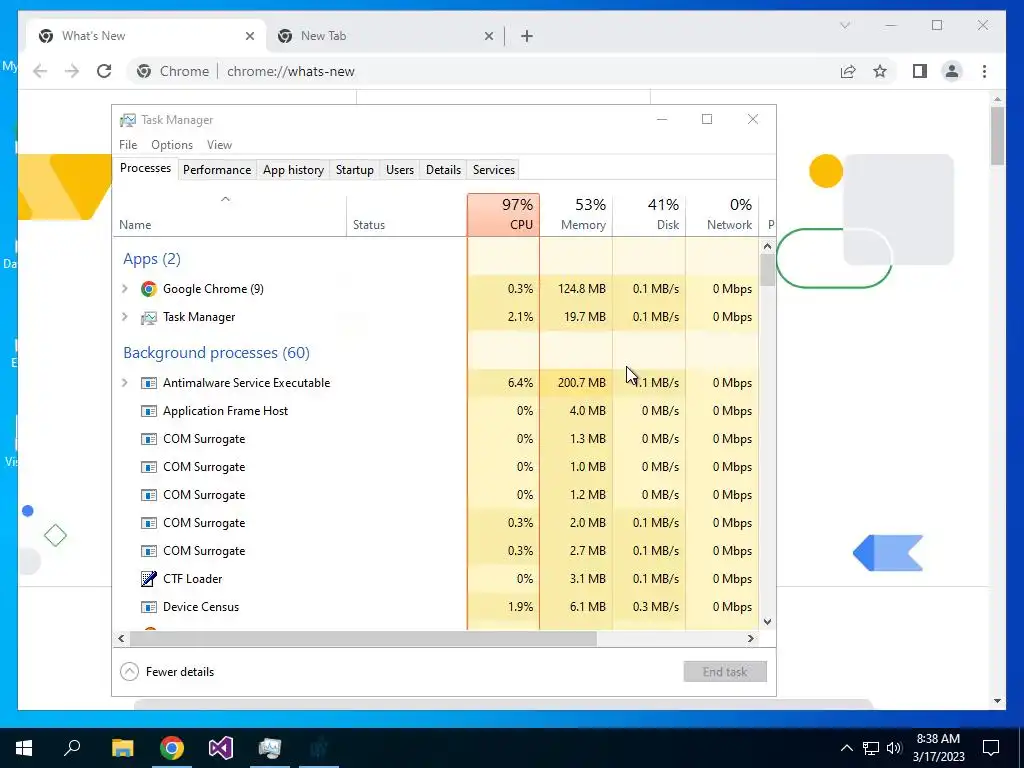Click the share page icon in Chrome
This screenshot has width=1024, height=768.
848,71
